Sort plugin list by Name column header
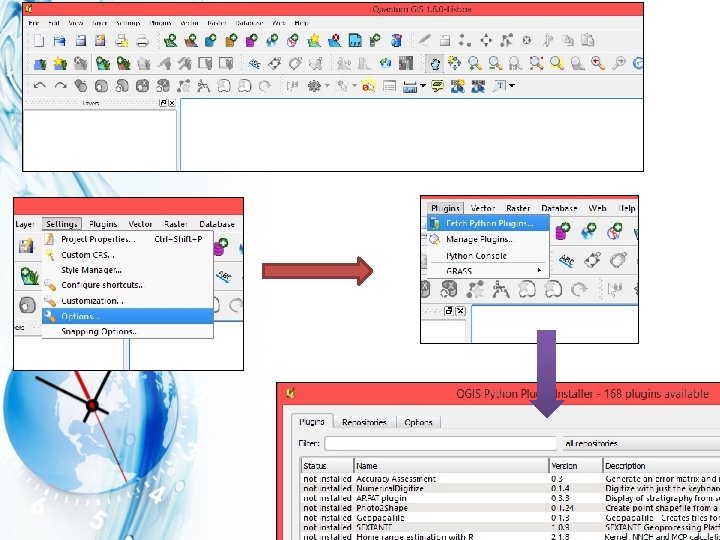This screenshot has width=720, height=540. pos(451,466)
